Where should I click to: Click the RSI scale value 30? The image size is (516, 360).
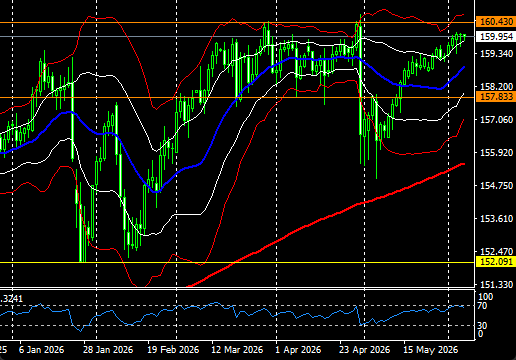[x=482, y=325]
